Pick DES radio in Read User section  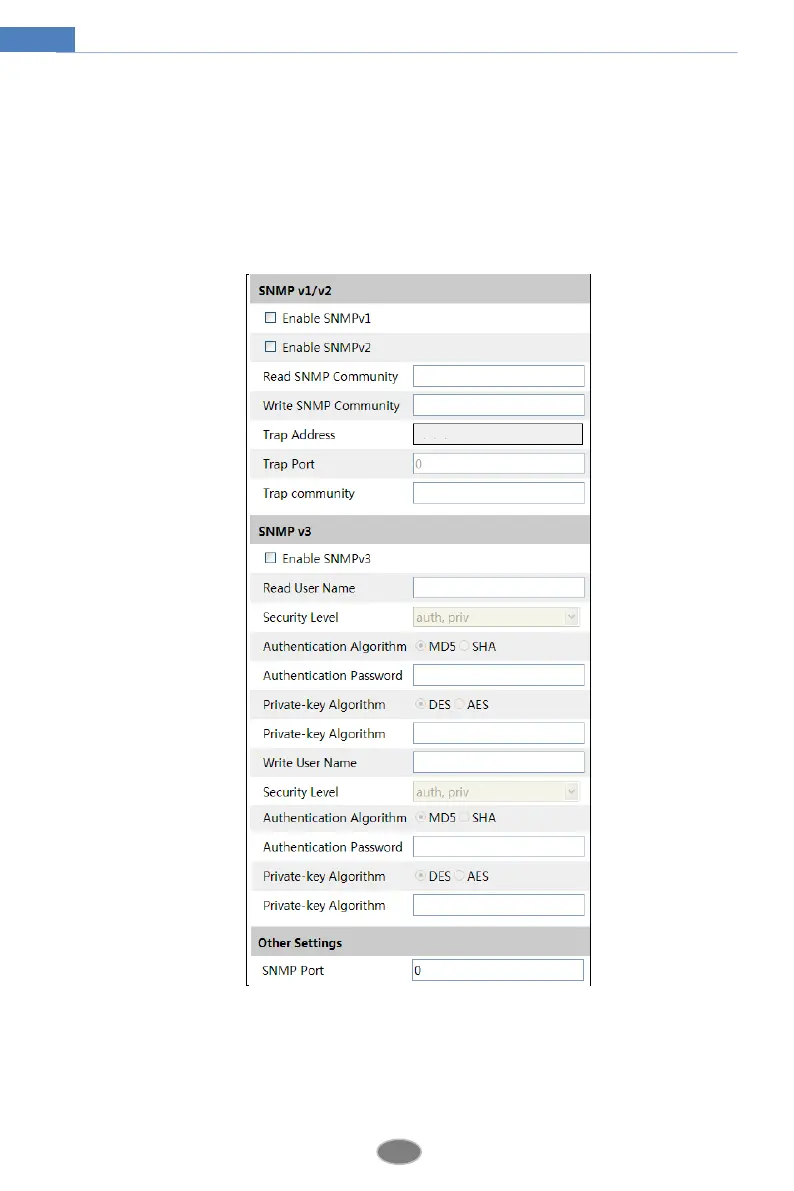[420, 704]
